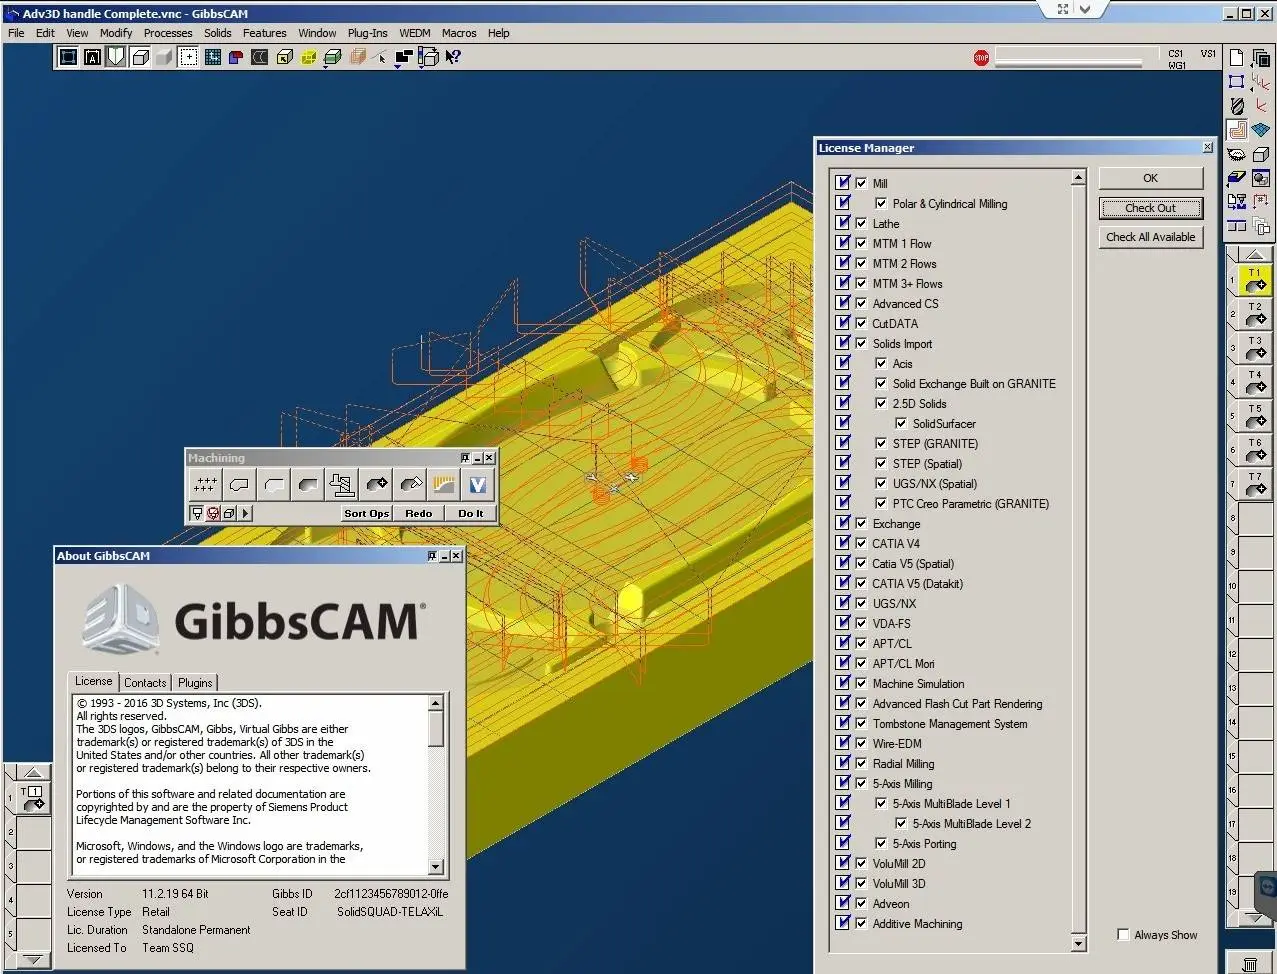Switch to the Plugins tab

(195, 682)
